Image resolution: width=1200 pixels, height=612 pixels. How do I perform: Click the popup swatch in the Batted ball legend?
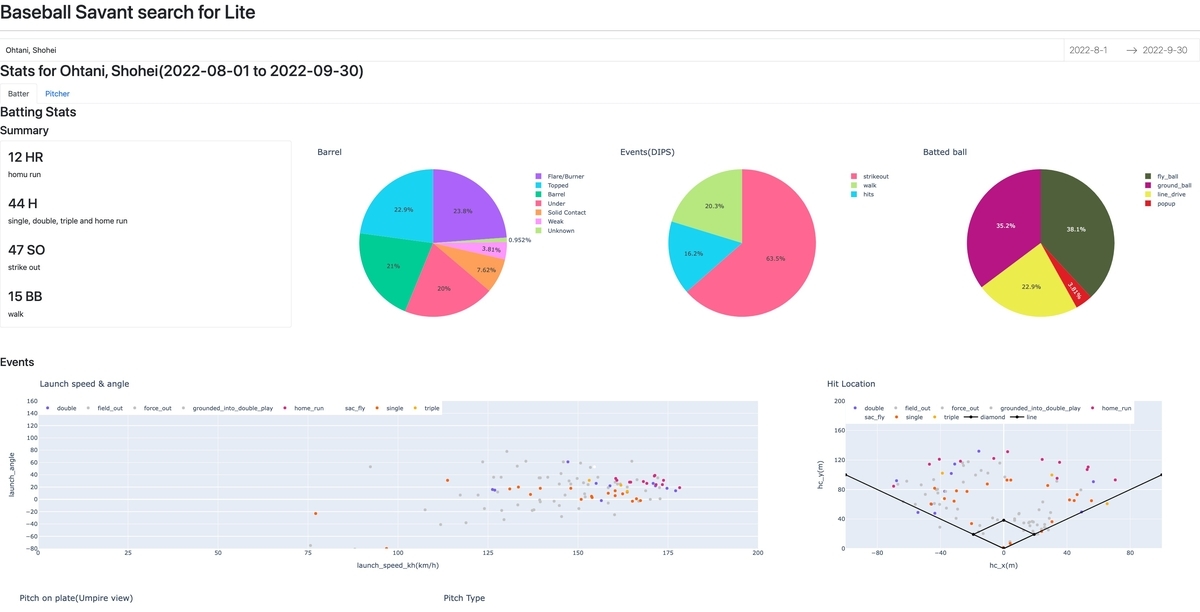click(x=1147, y=203)
